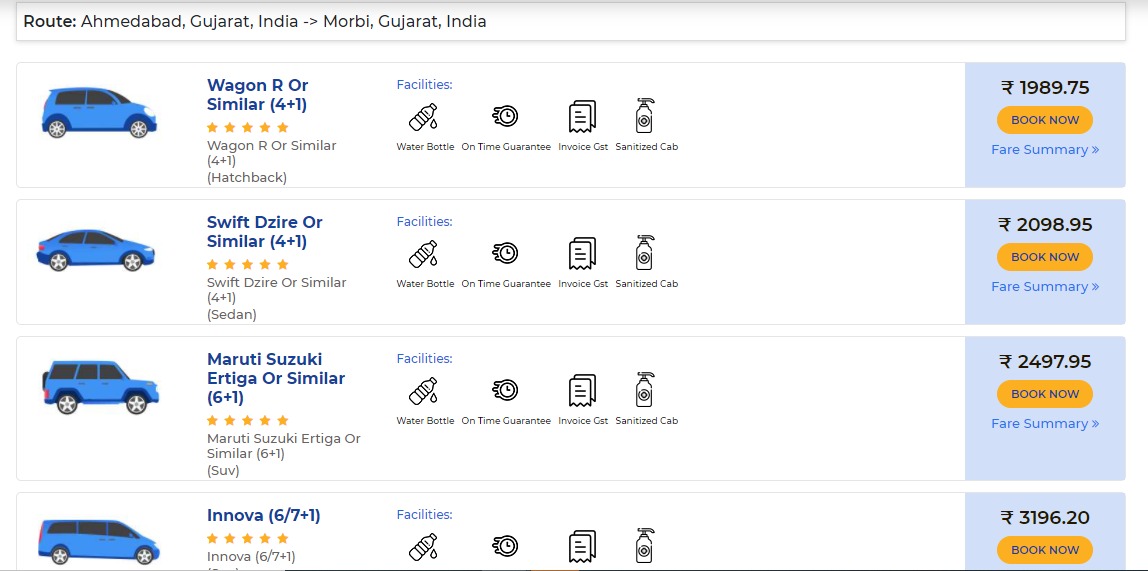Click Invoice Gst icon in Swift Dzire row
This screenshot has width=1148, height=571.
tap(582, 254)
